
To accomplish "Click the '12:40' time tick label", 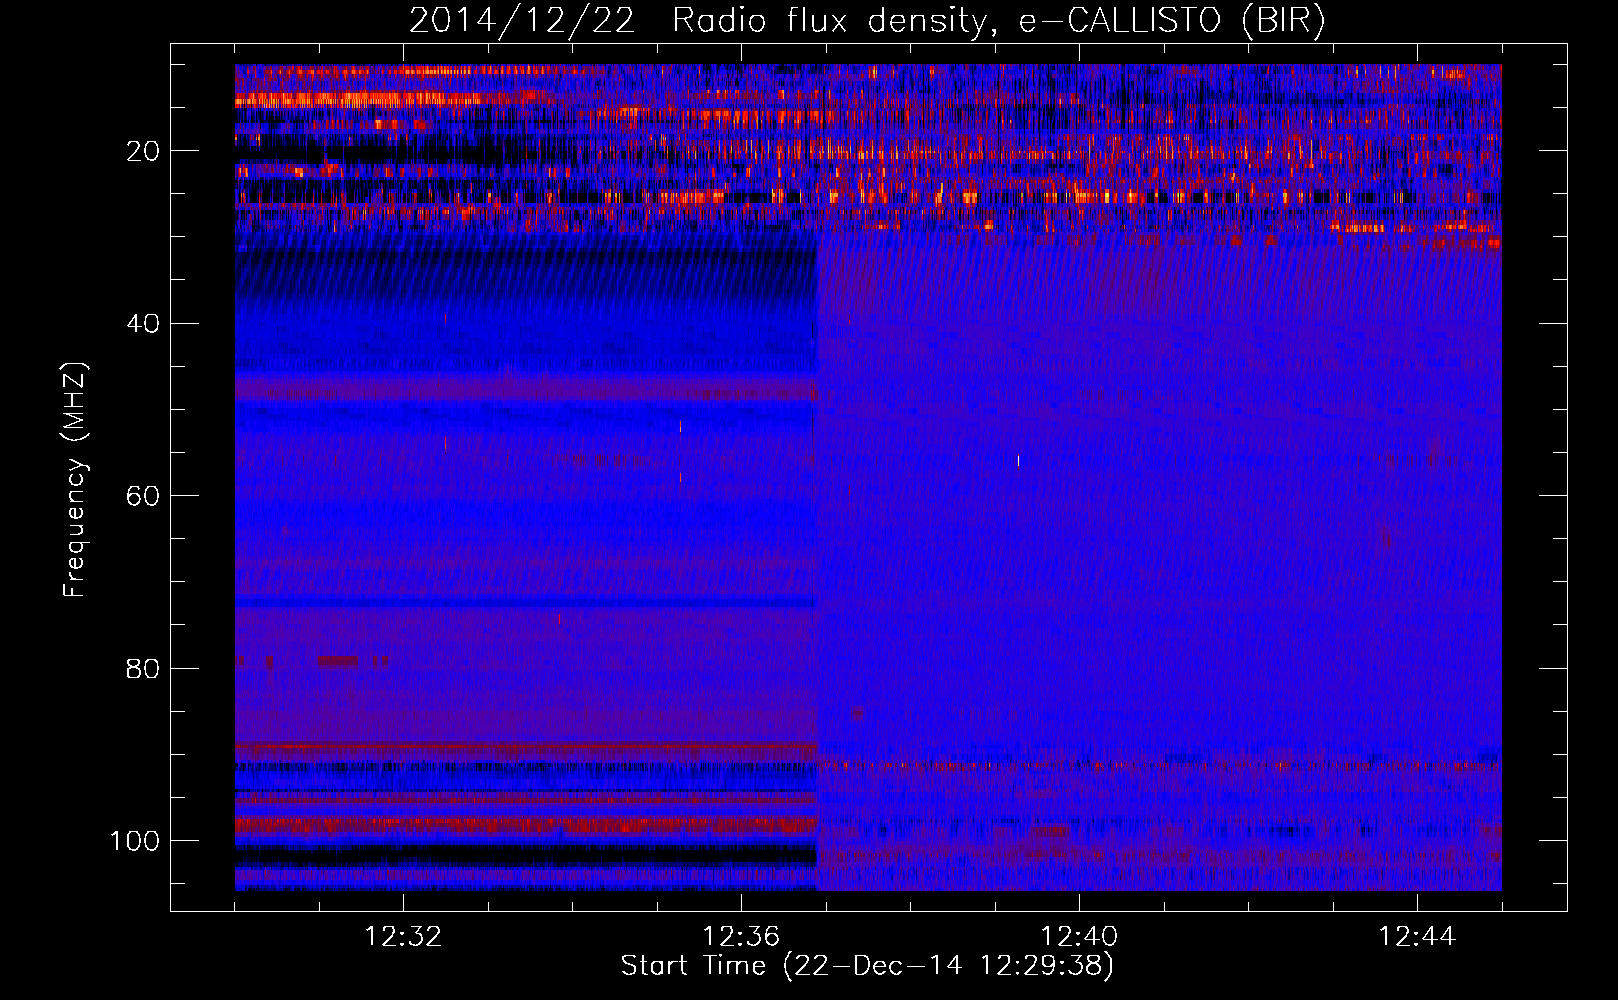I will [x=1079, y=937].
